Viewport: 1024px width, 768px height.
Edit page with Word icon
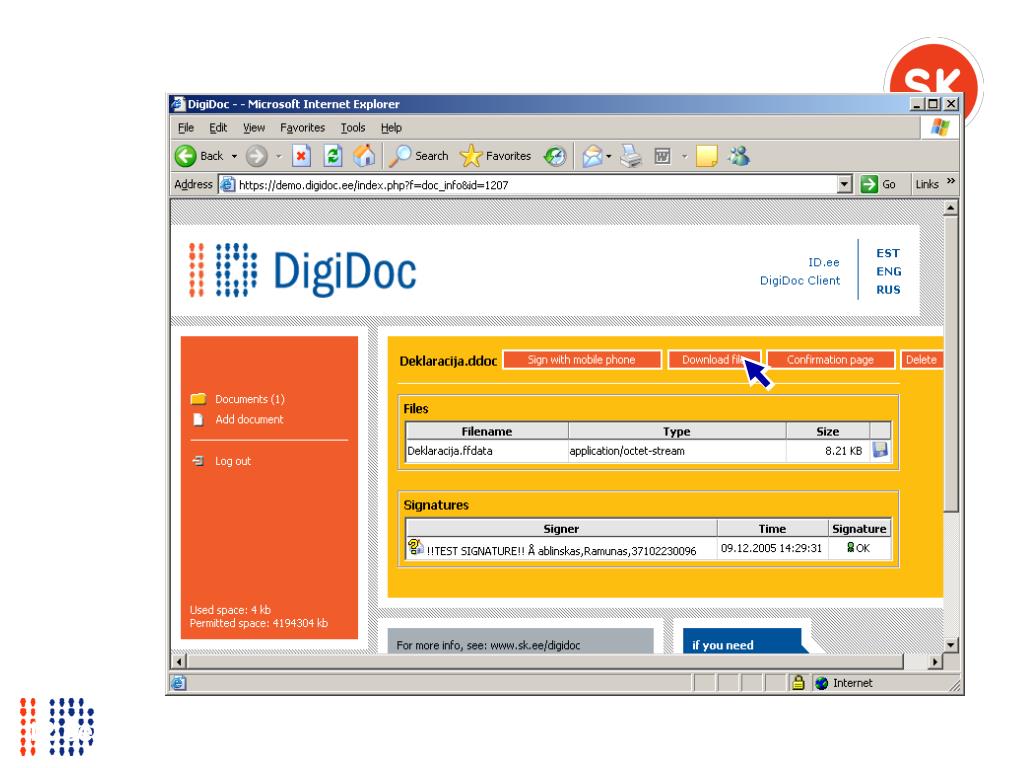point(662,156)
